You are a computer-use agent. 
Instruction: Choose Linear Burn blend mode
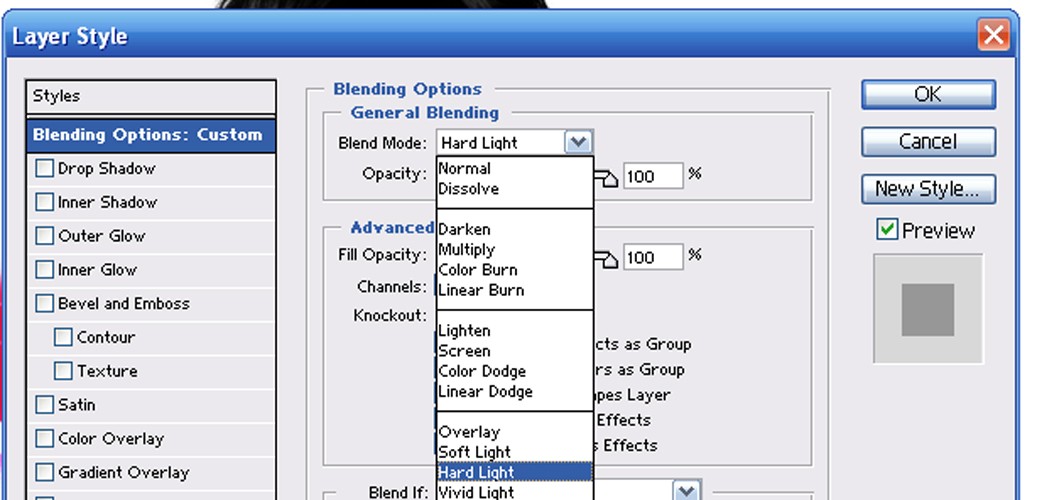(514, 290)
